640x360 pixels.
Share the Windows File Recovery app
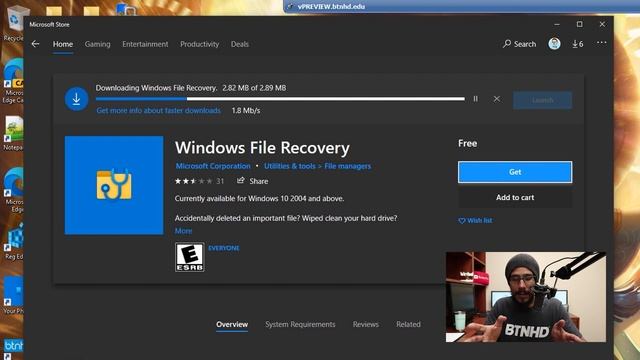253,181
